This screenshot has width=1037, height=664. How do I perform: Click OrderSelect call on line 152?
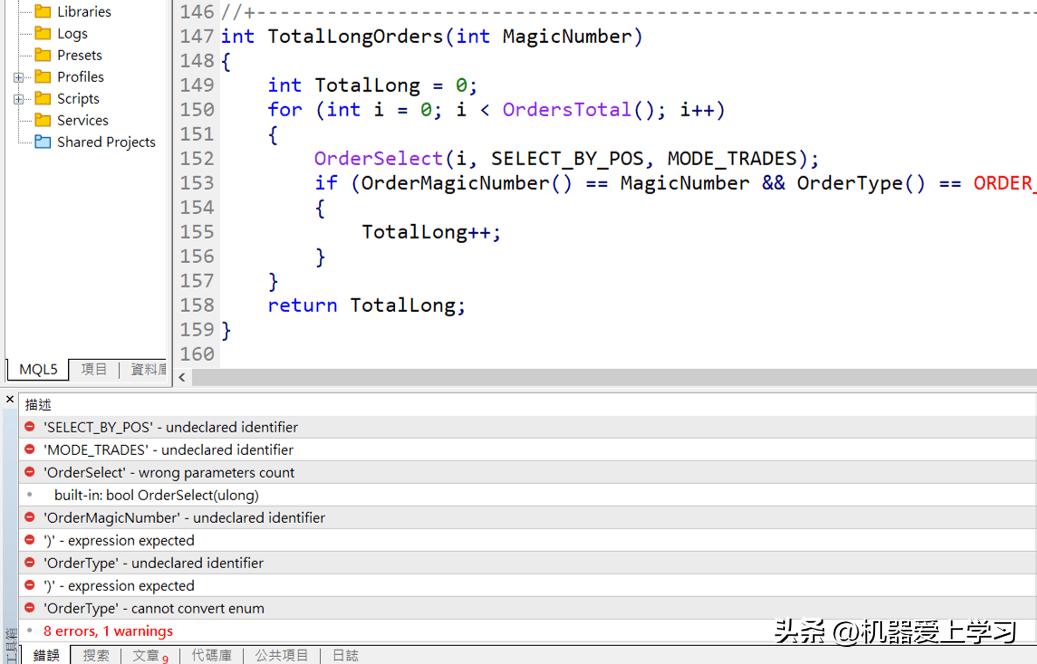pos(378,159)
